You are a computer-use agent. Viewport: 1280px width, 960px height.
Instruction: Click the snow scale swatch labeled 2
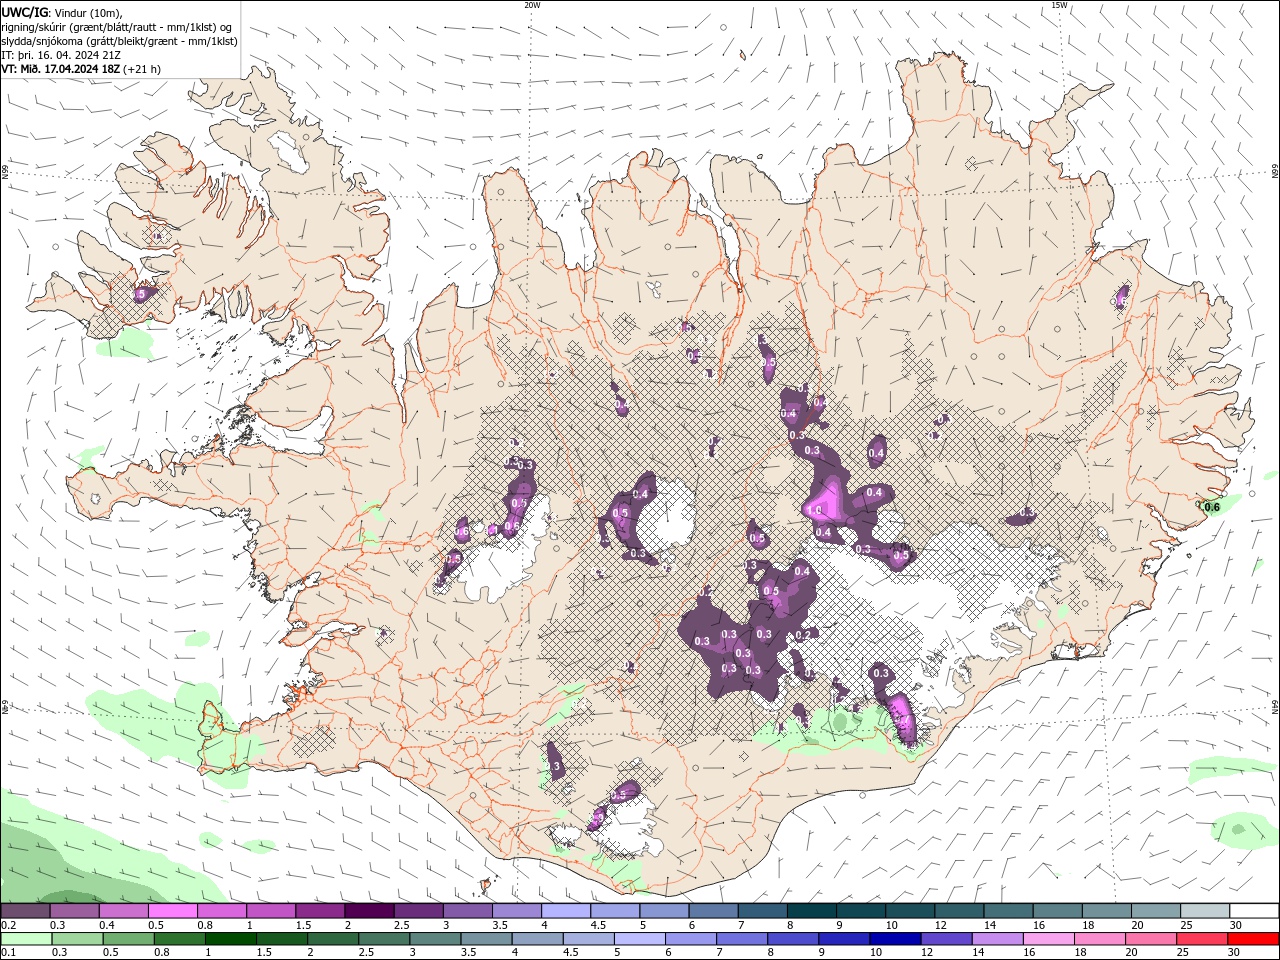(x=369, y=911)
